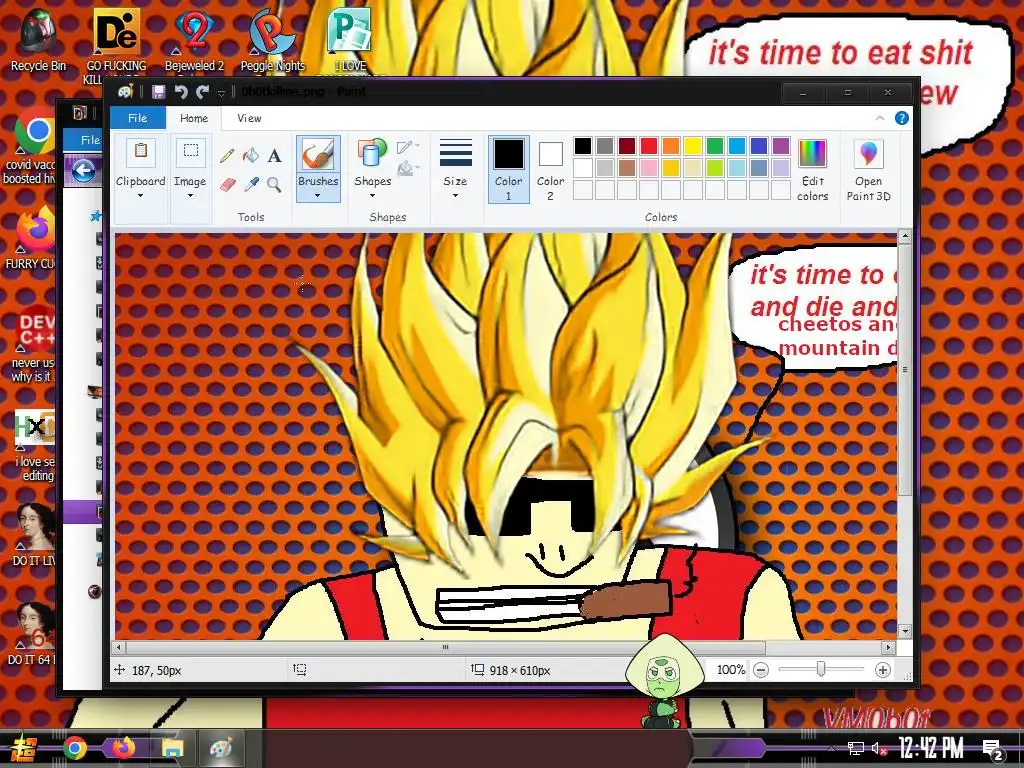Pick the red color swatch
The height and width of the screenshot is (768, 1024).
(648, 146)
